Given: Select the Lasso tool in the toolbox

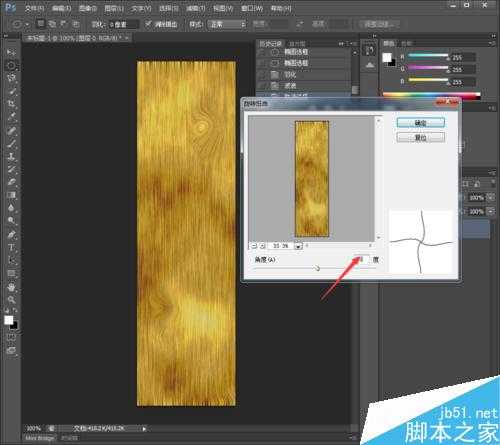Looking at the screenshot, I should (11, 78).
